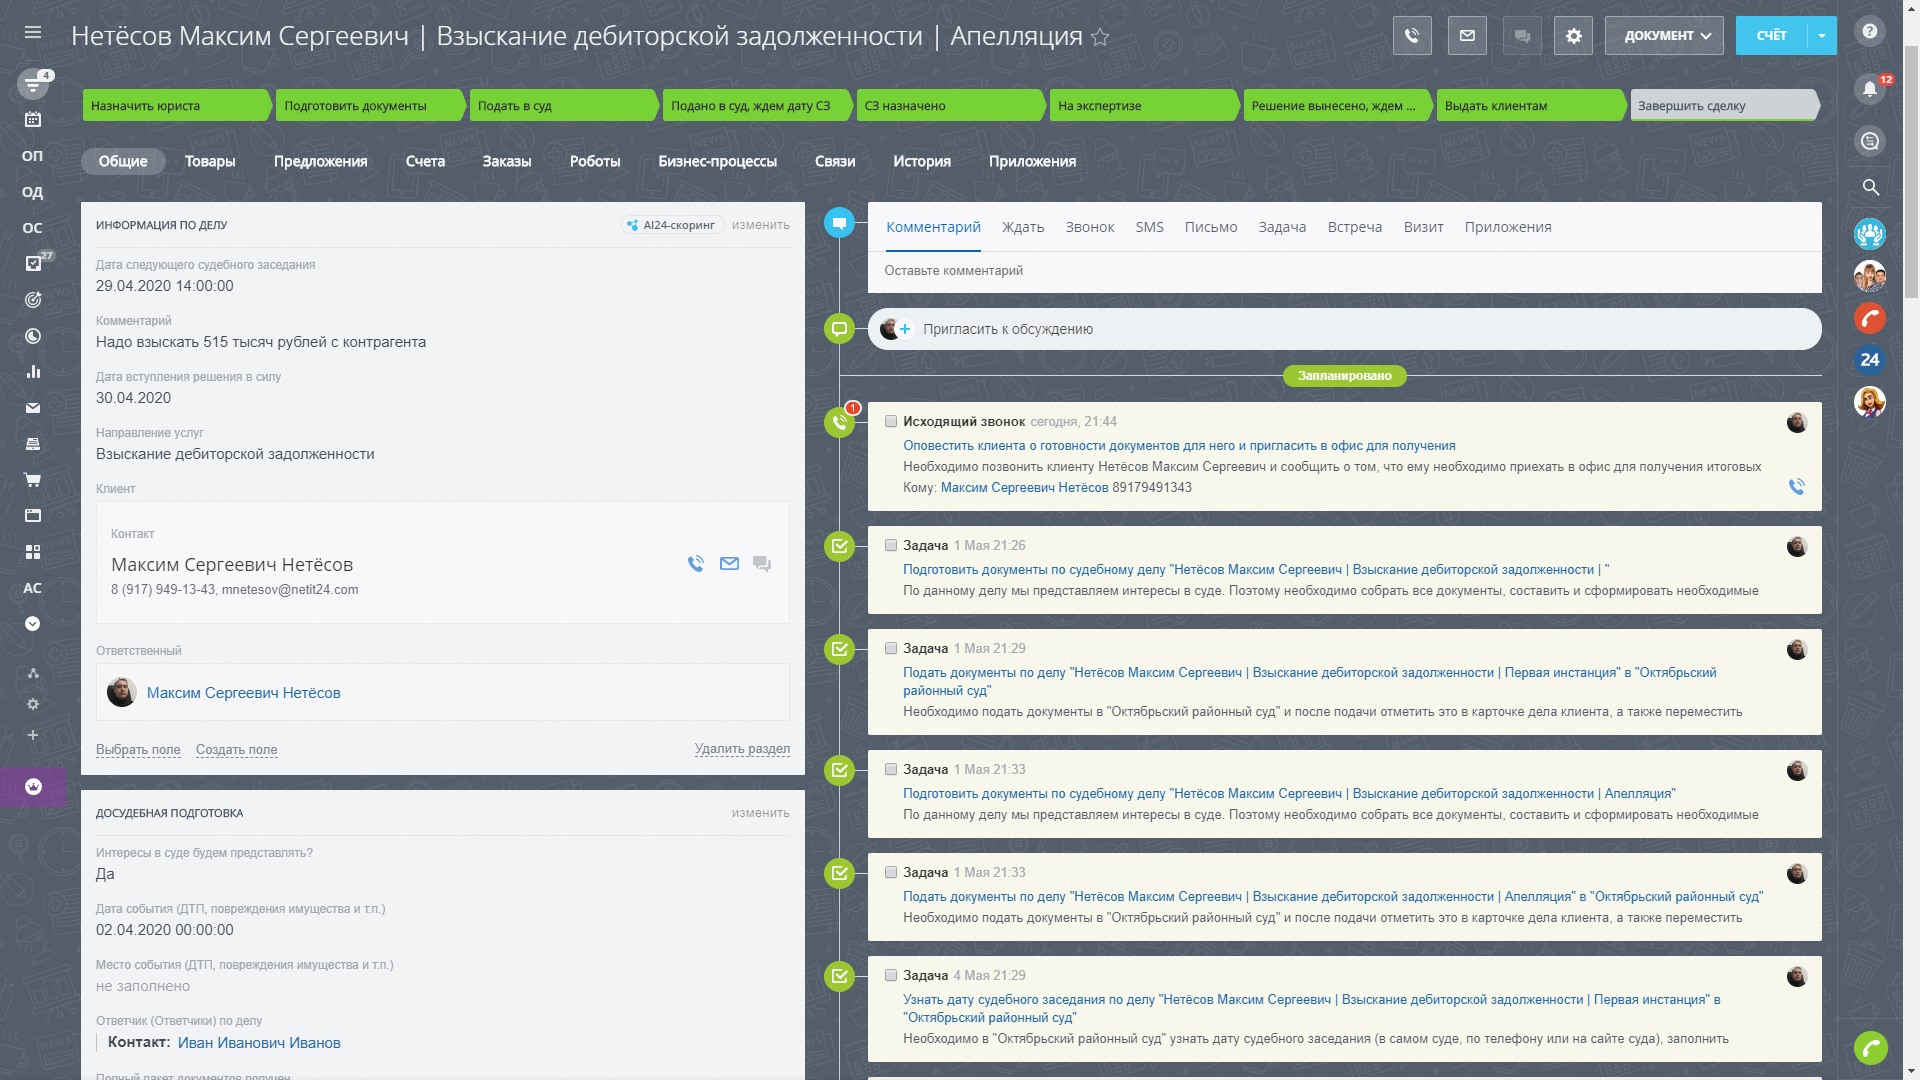Click the email icon in contact card
The width and height of the screenshot is (1920, 1080).
729,564
